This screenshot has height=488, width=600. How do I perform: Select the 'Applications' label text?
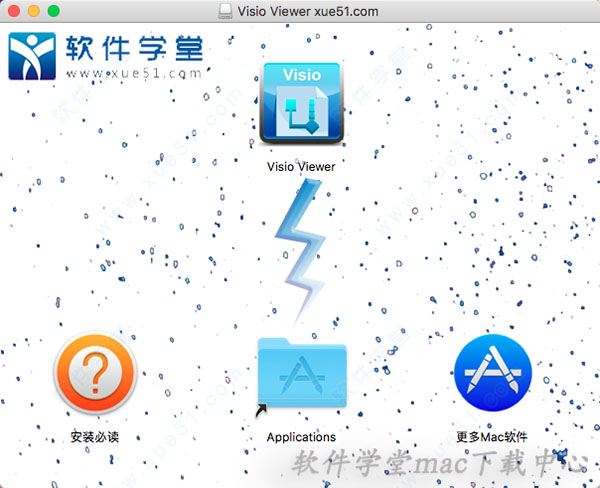(x=302, y=437)
